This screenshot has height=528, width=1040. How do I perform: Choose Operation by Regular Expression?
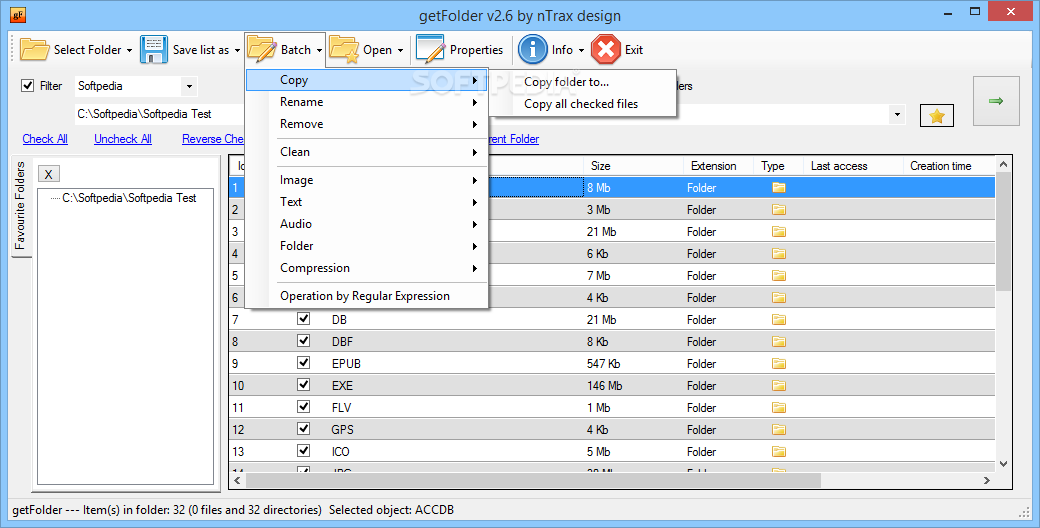[367, 297]
